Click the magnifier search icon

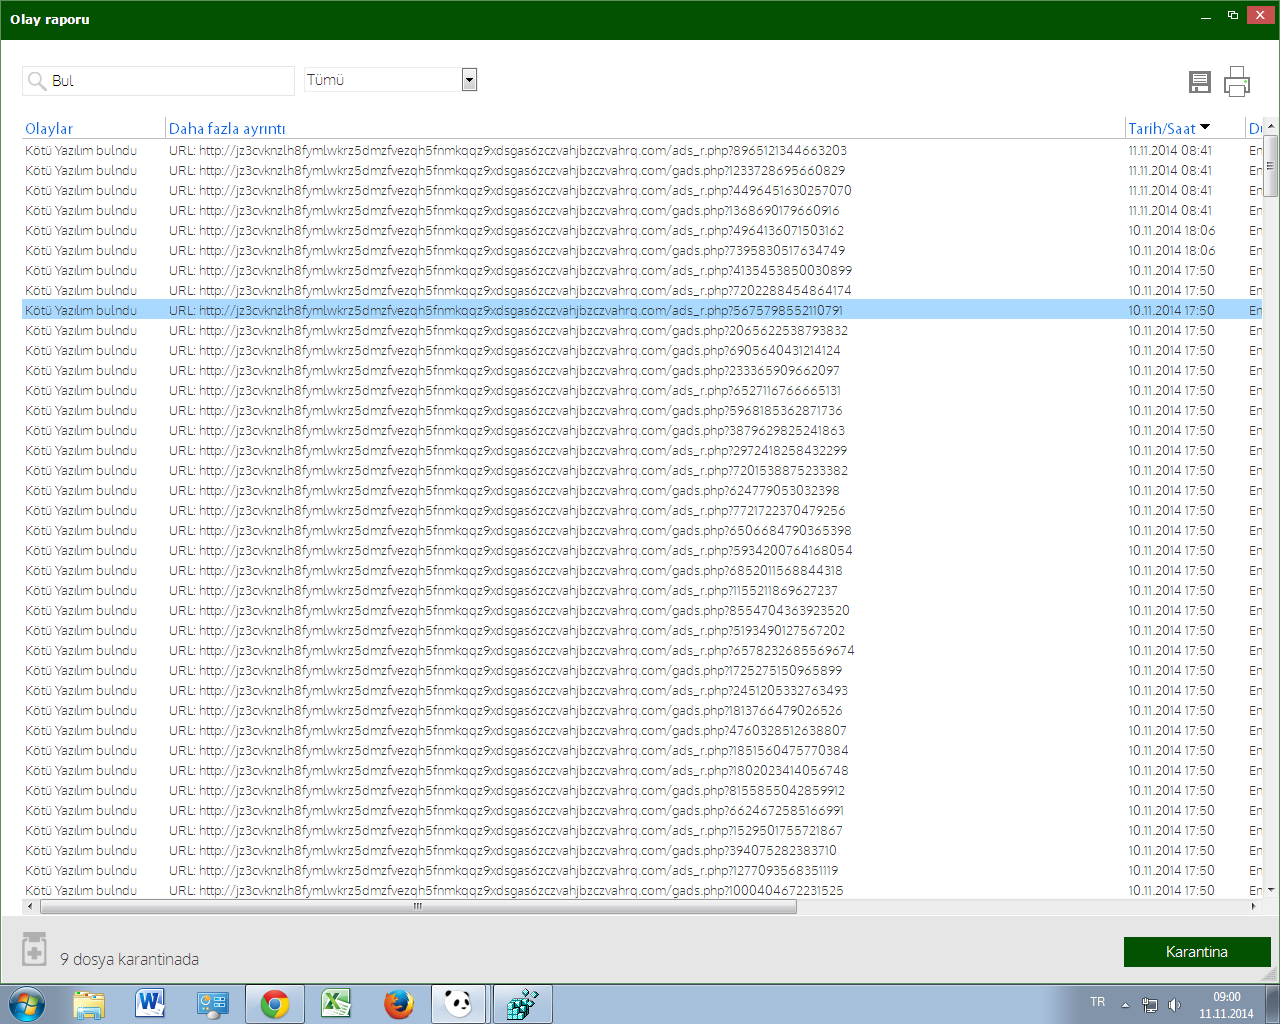point(37,81)
